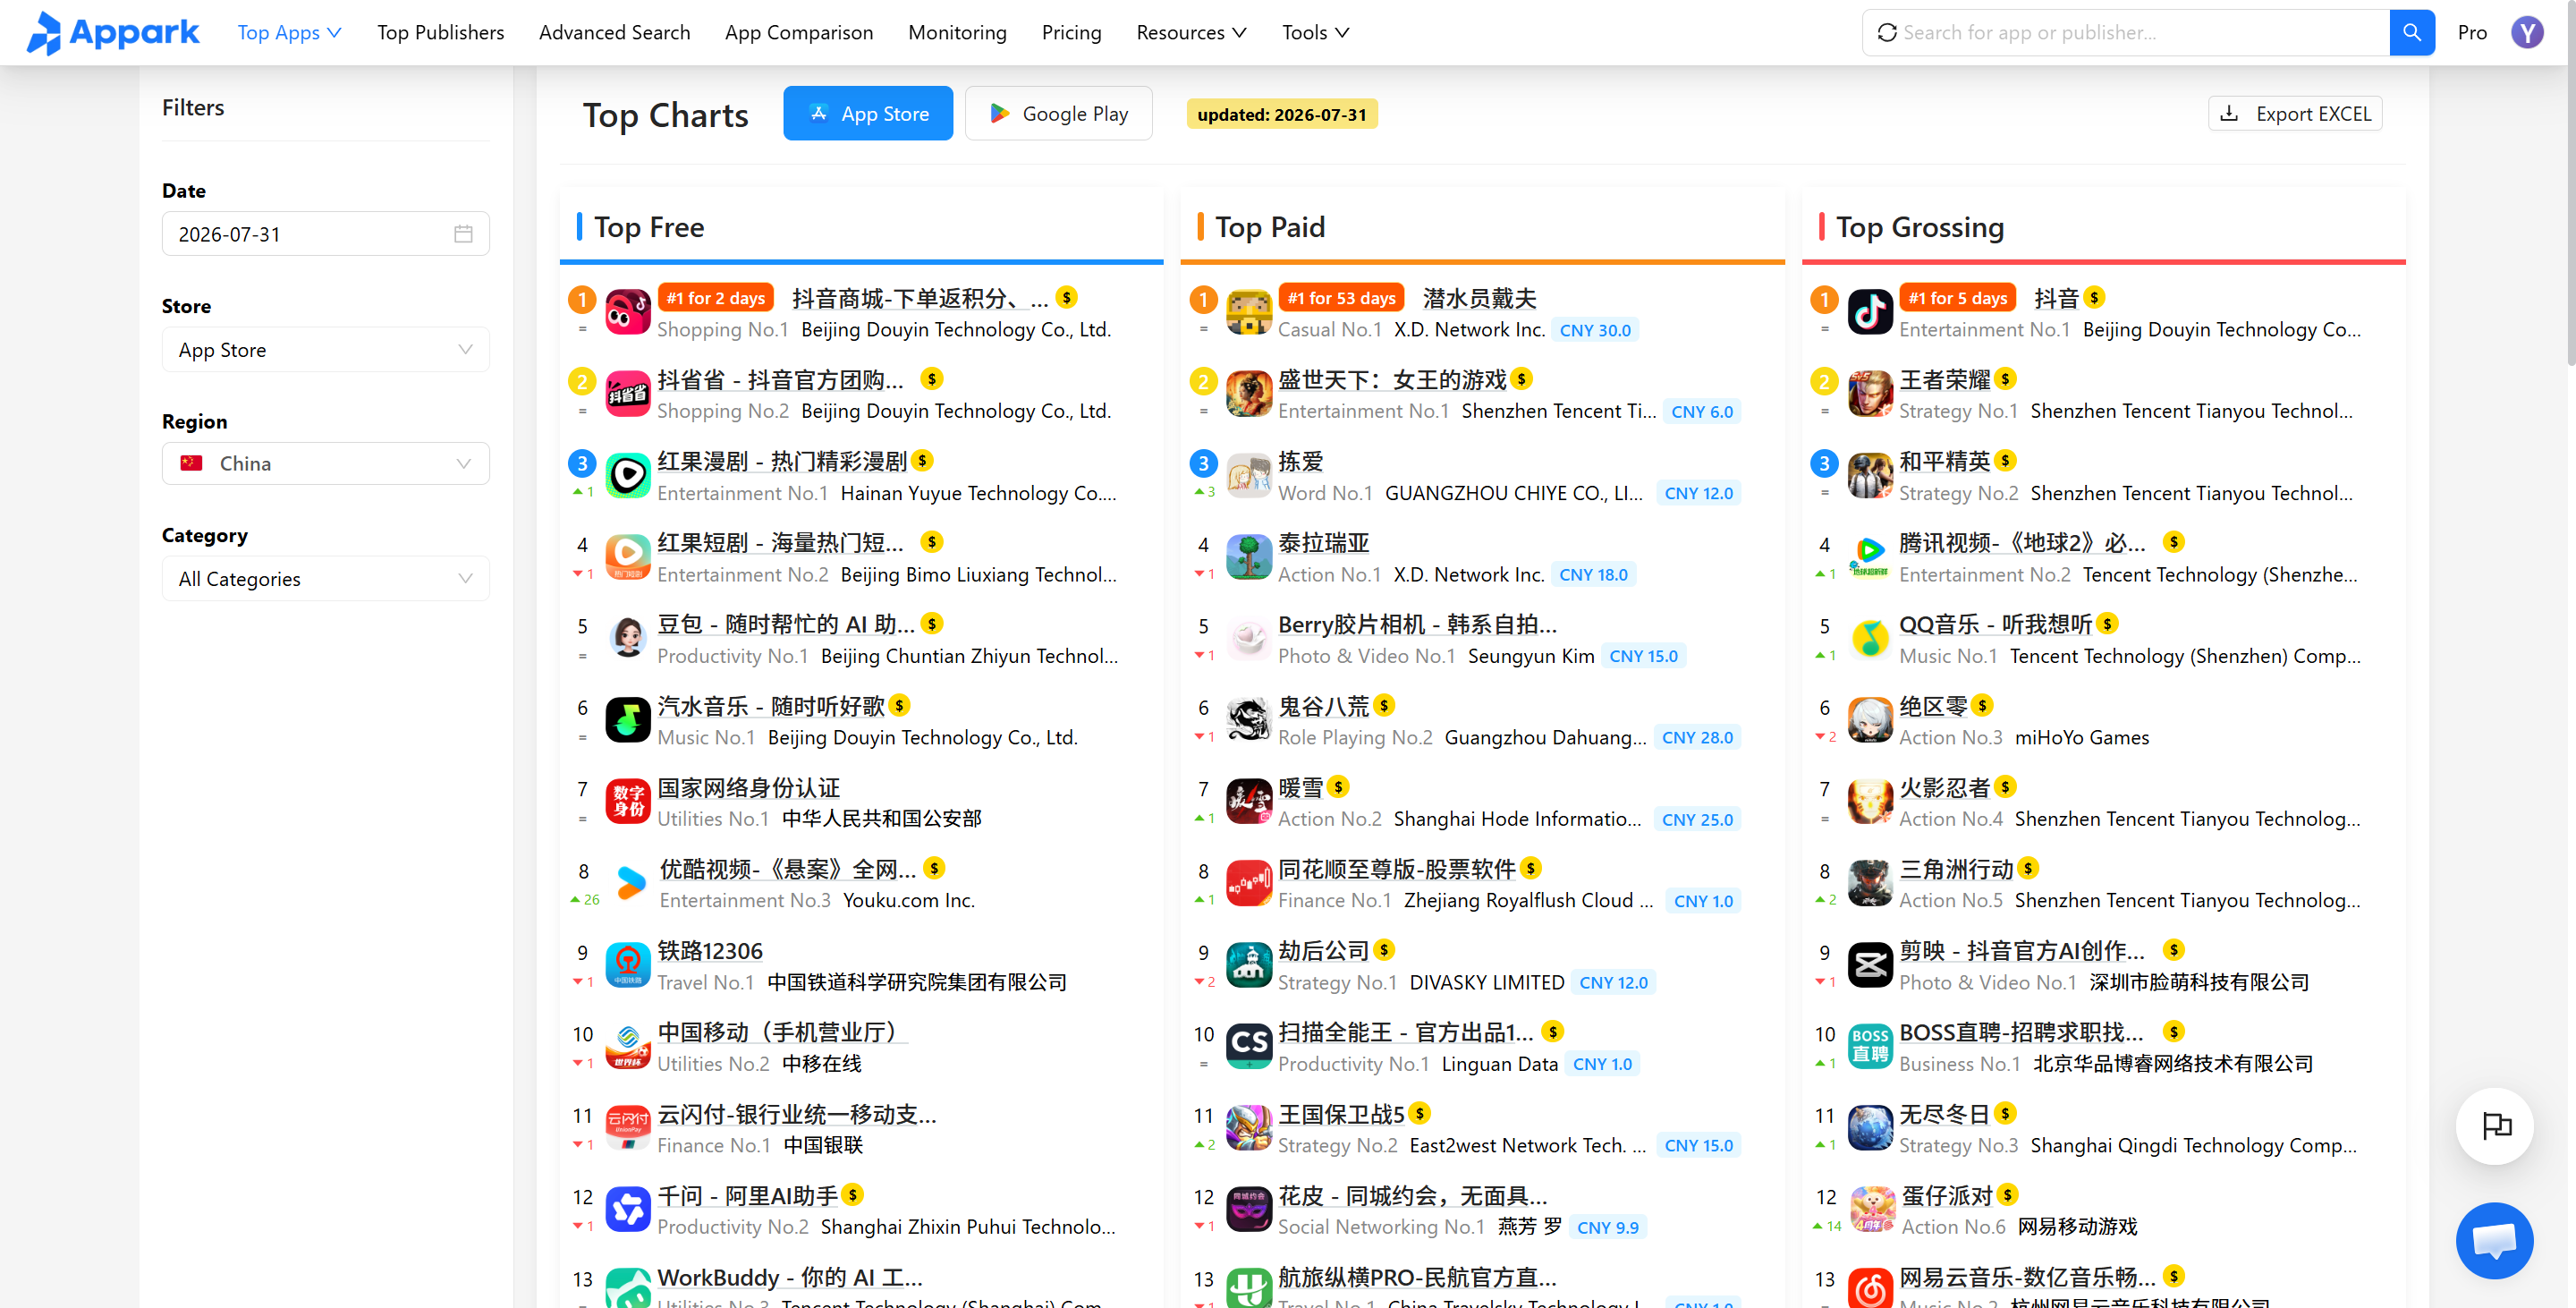Click the date field 2026-07-31
Viewport: 2576px width, 1308px height.
point(325,233)
